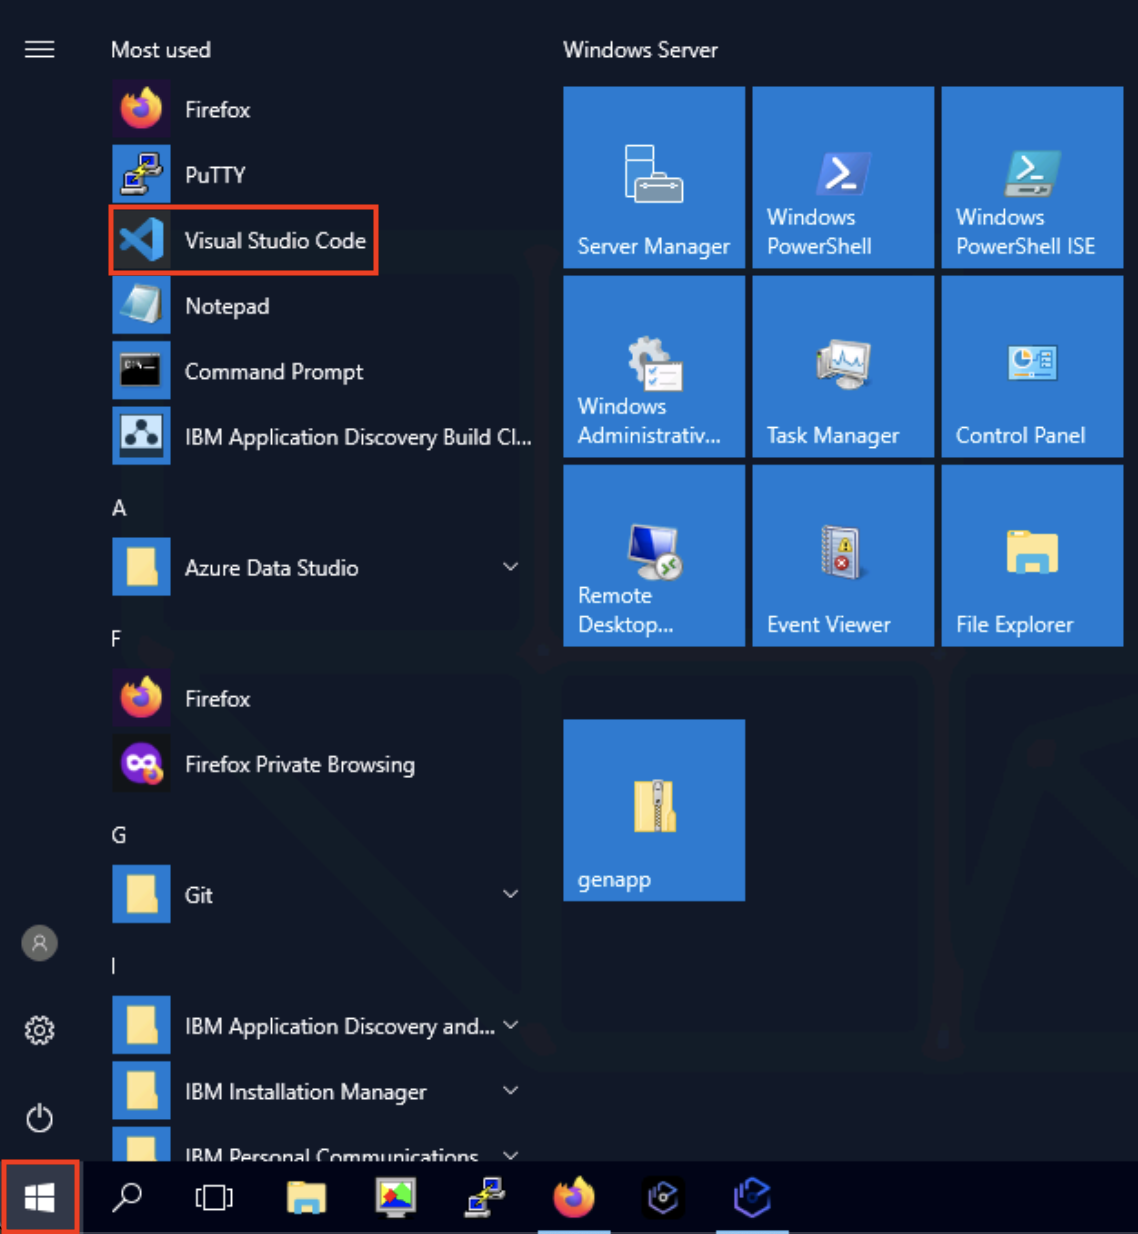The width and height of the screenshot is (1138, 1234).
Task: Click the Server Manager tile
Action: tap(654, 177)
